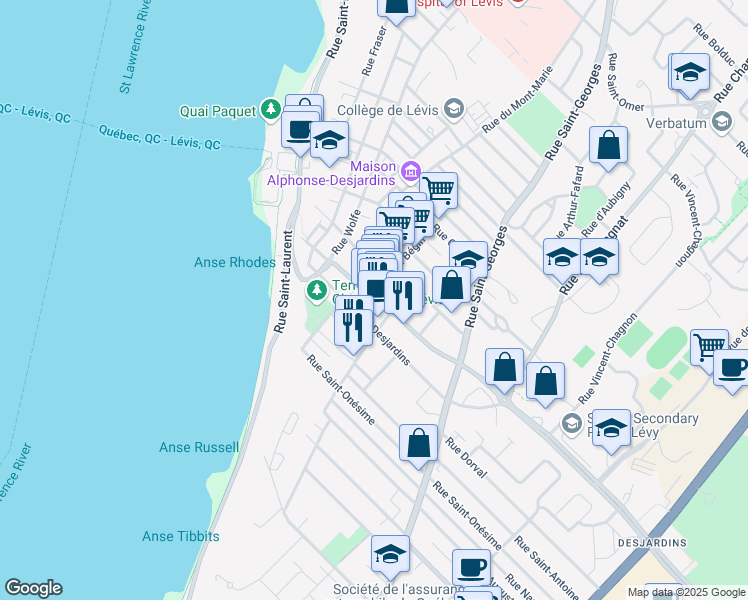Open the coffee cup marker at the right edge
Viewport: 748px width, 600px height.
[x=733, y=370]
